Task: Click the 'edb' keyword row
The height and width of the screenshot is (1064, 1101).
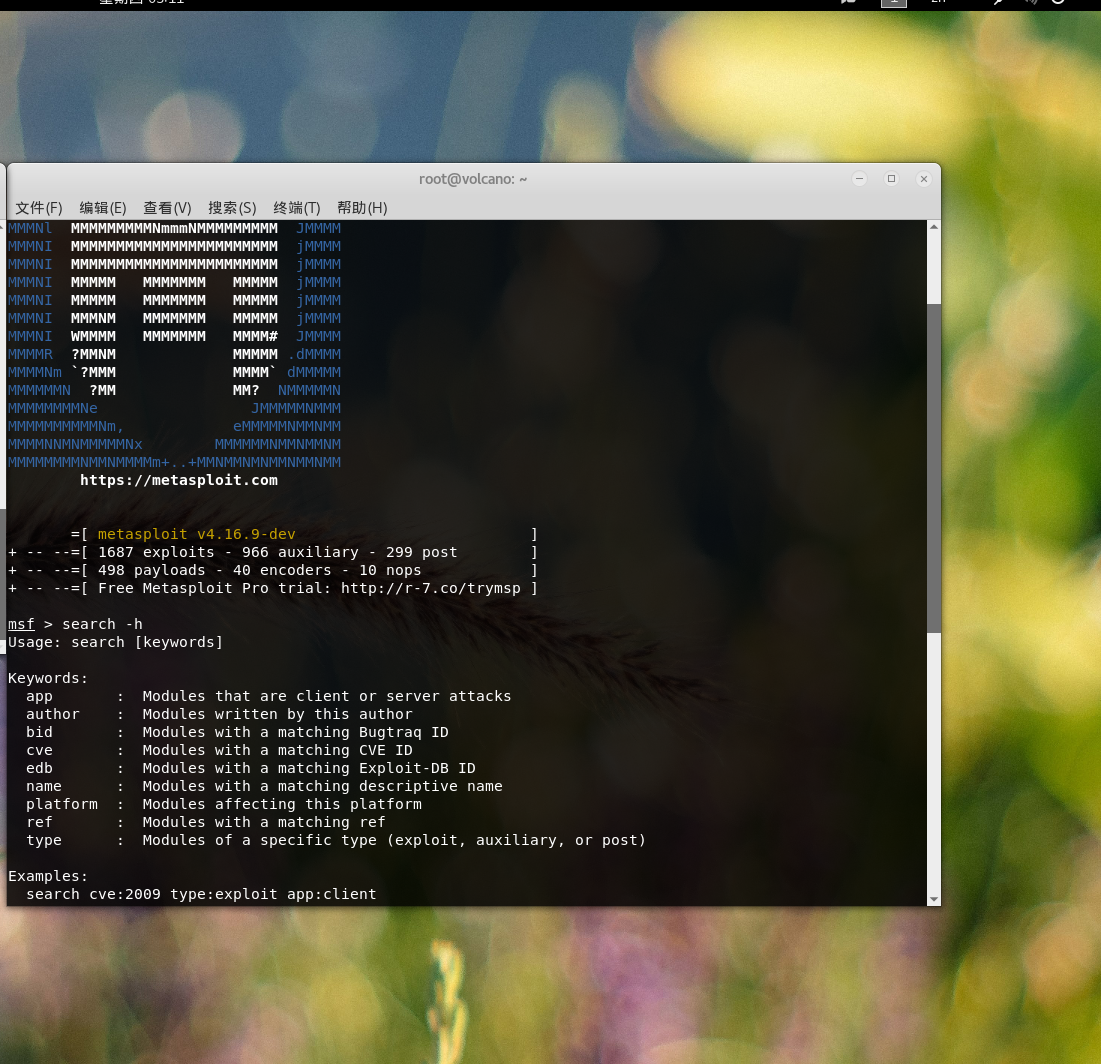Action: point(251,768)
